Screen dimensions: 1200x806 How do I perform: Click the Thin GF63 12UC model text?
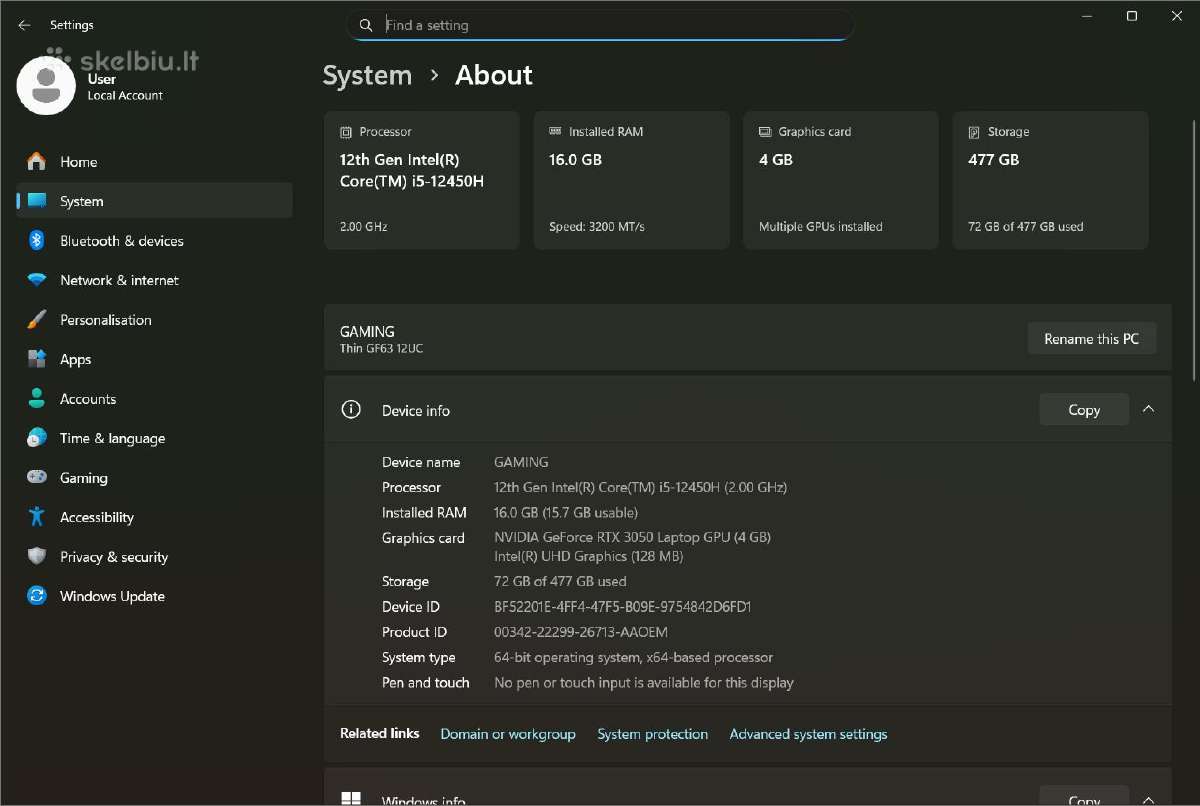coord(381,348)
